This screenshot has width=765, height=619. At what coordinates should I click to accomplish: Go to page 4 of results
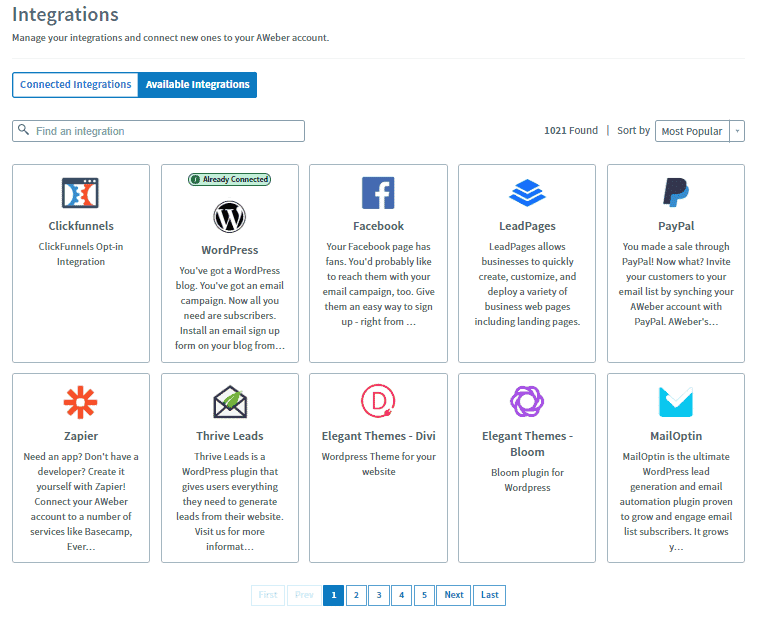click(x=402, y=595)
